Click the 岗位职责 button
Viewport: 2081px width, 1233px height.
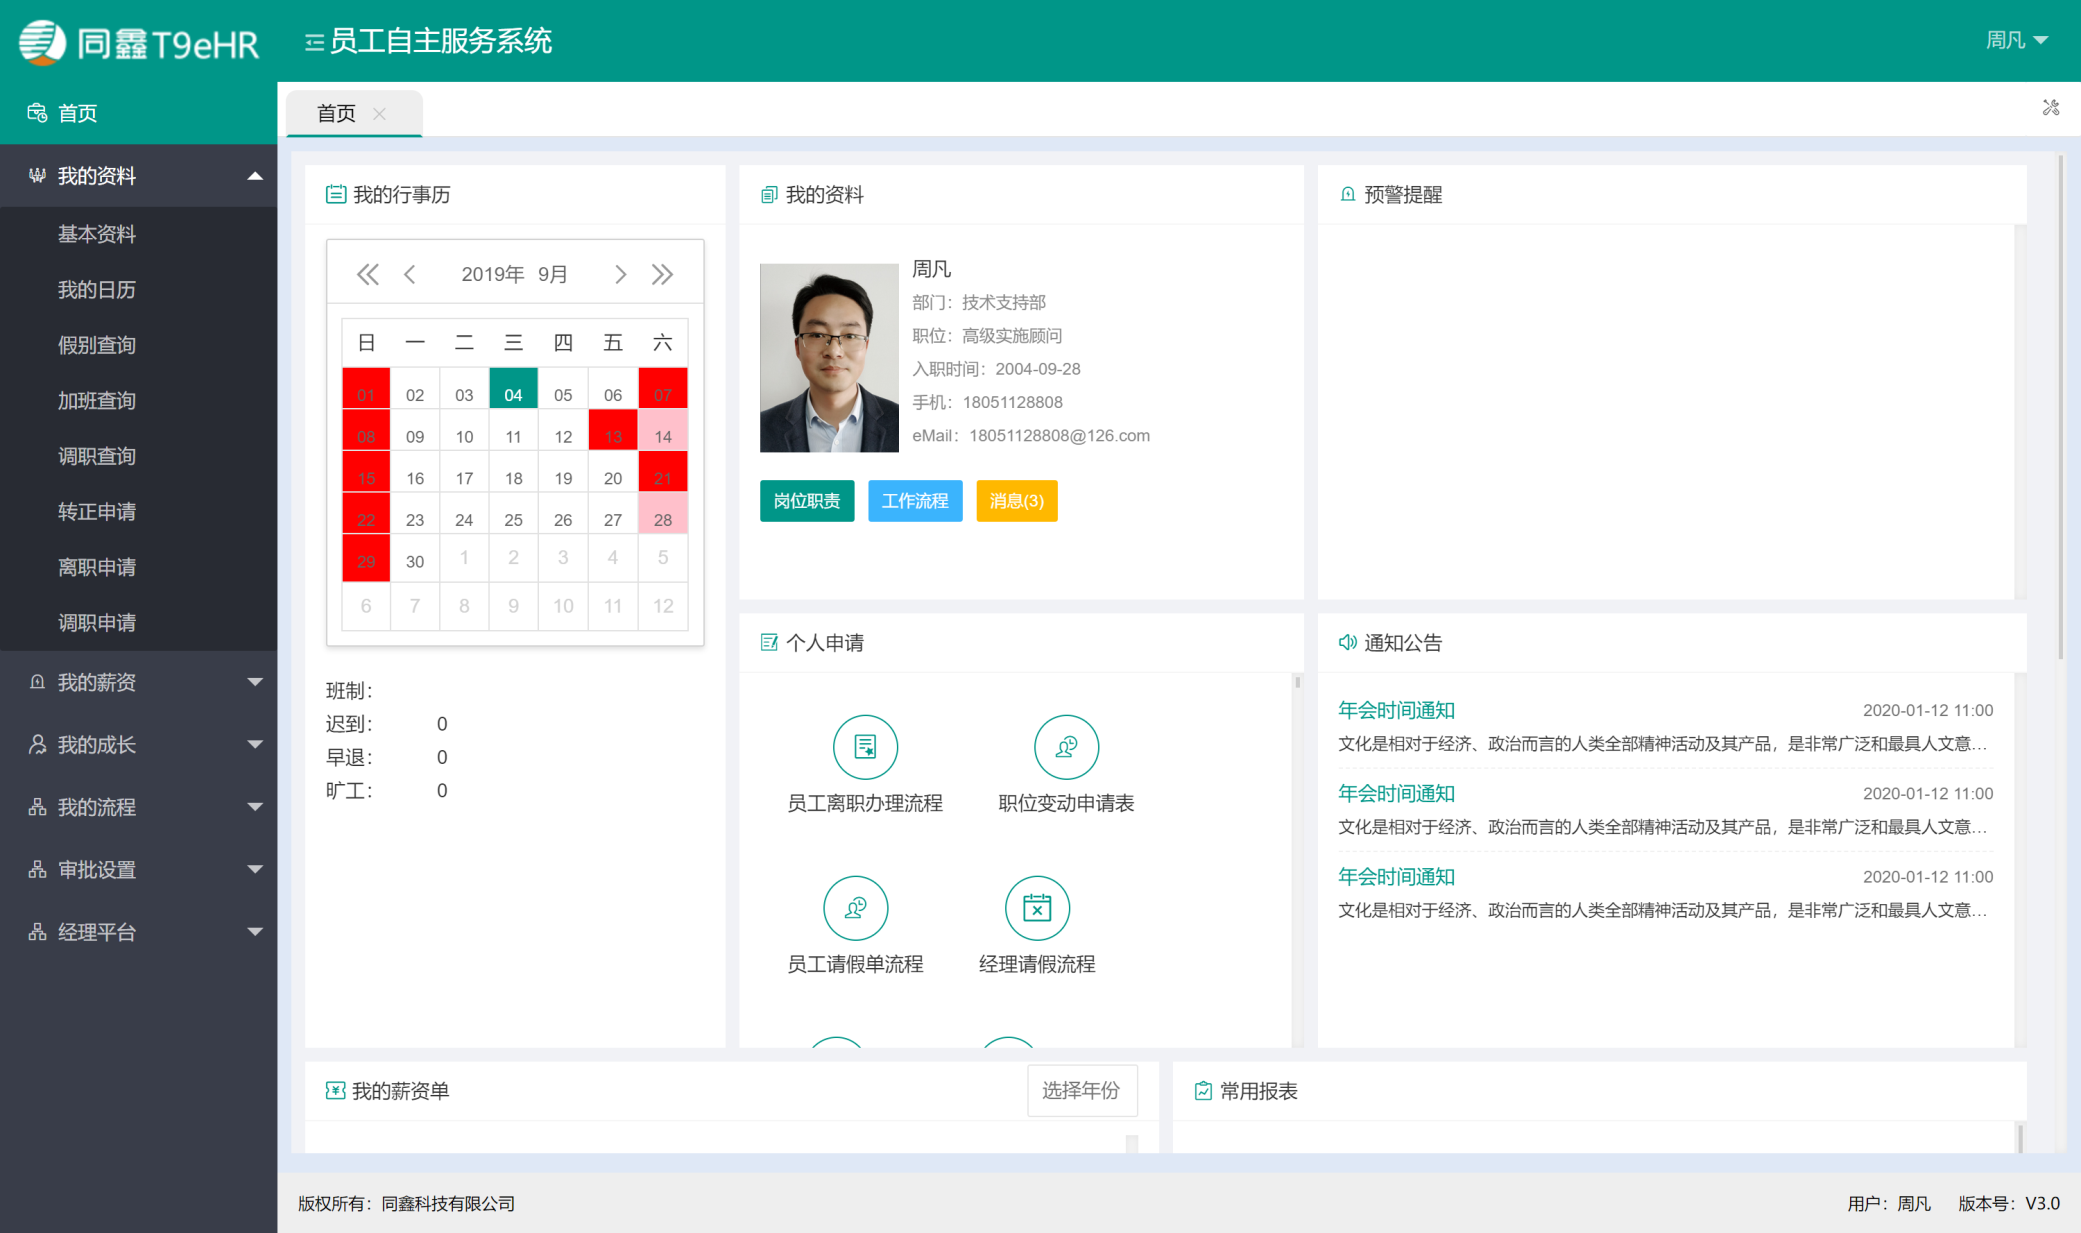point(807,501)
